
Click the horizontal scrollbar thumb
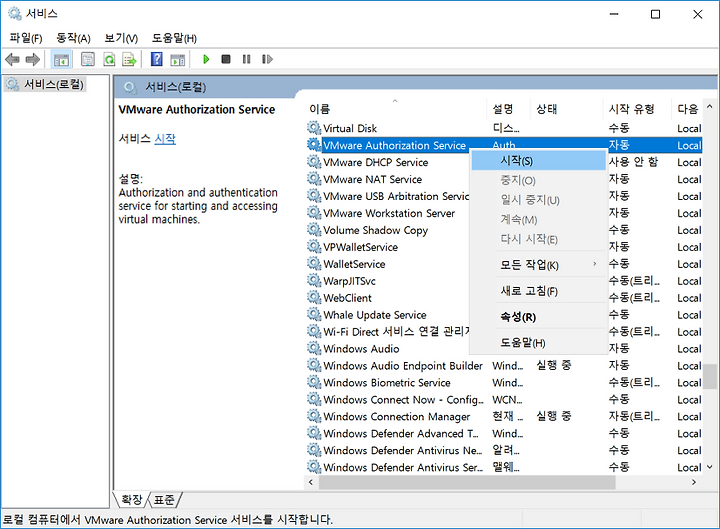[x=467, y=482]
